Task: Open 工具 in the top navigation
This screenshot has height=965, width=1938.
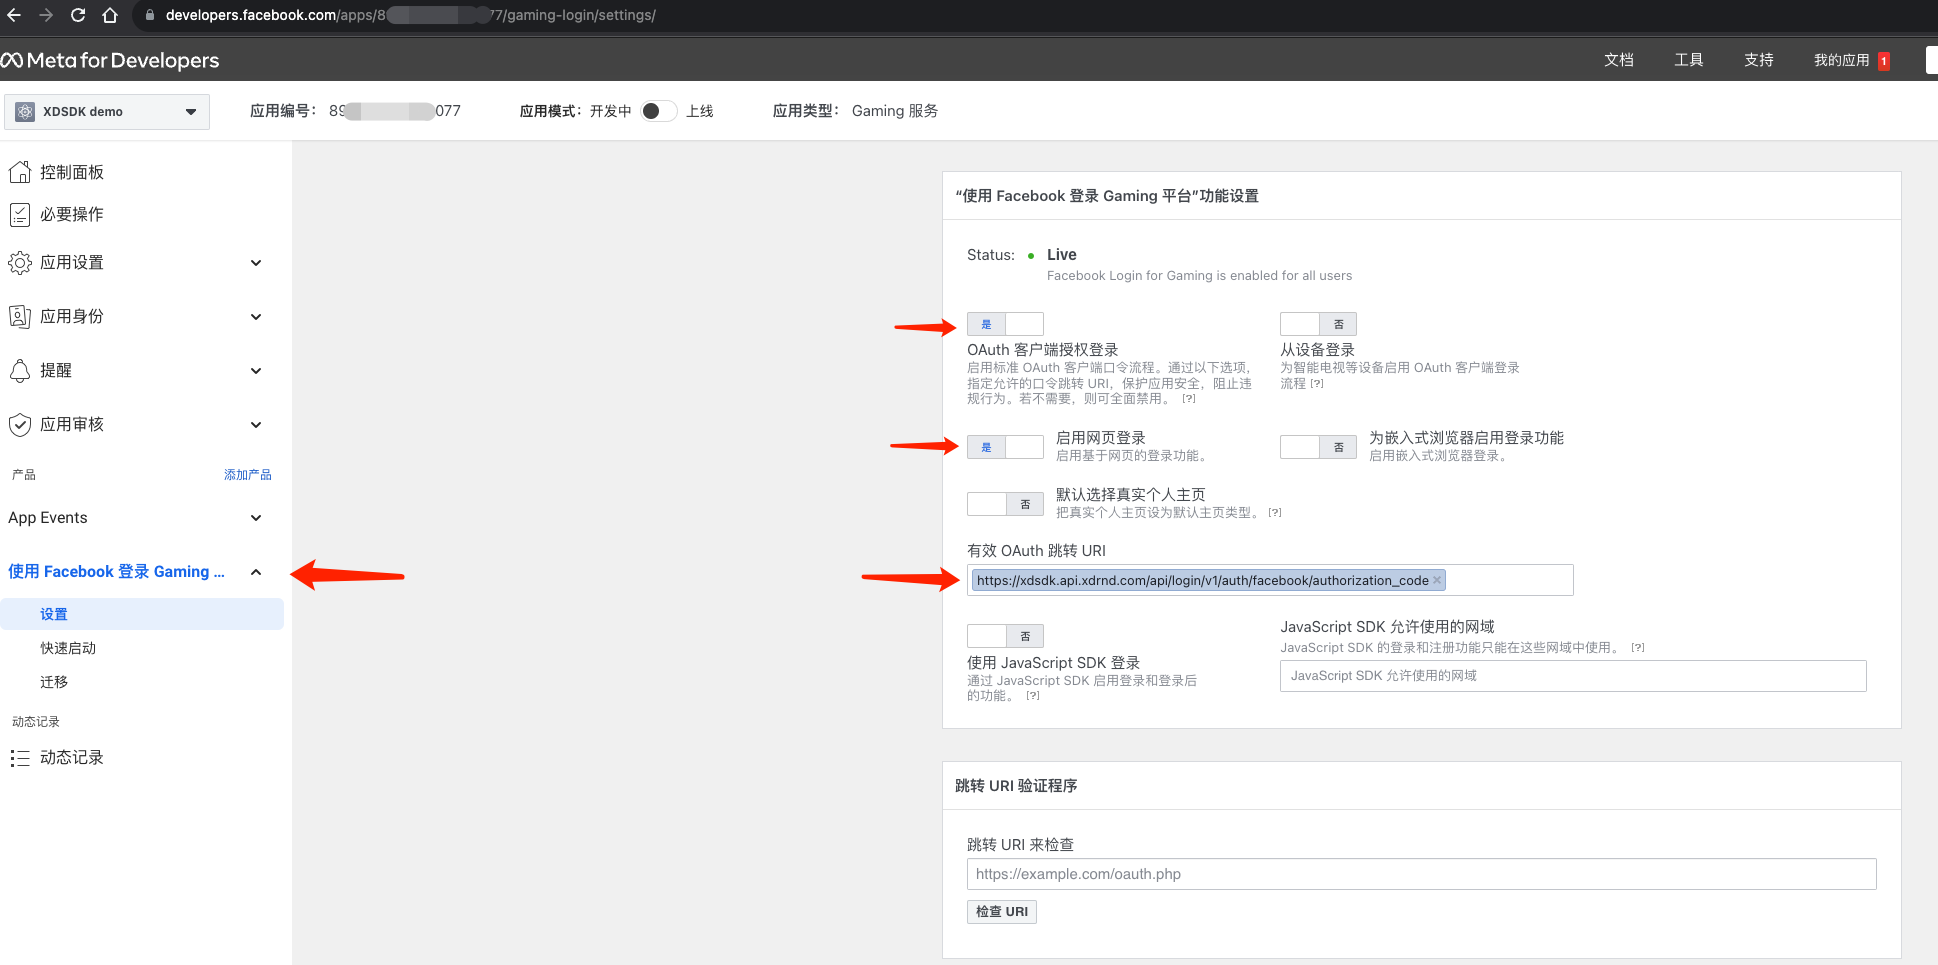Action: 1689,60
